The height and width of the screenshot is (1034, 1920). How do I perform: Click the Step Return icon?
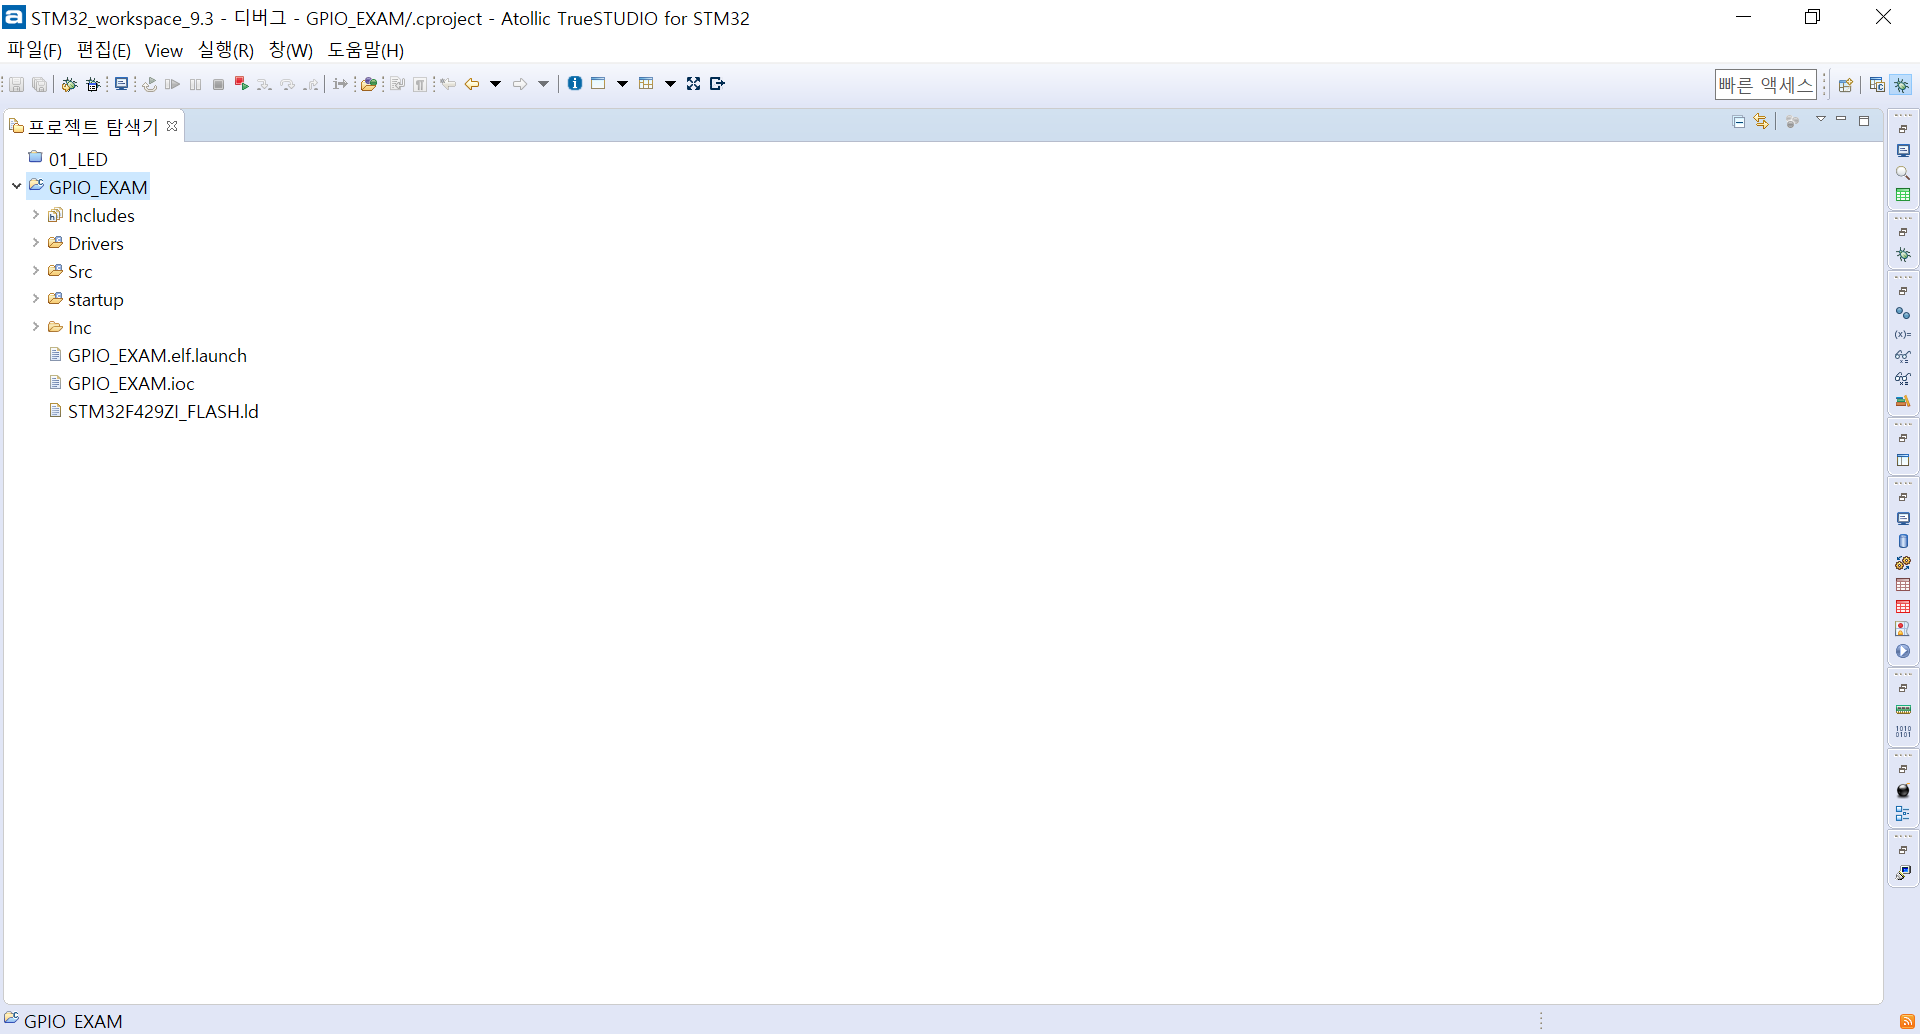tap(312, 84)
